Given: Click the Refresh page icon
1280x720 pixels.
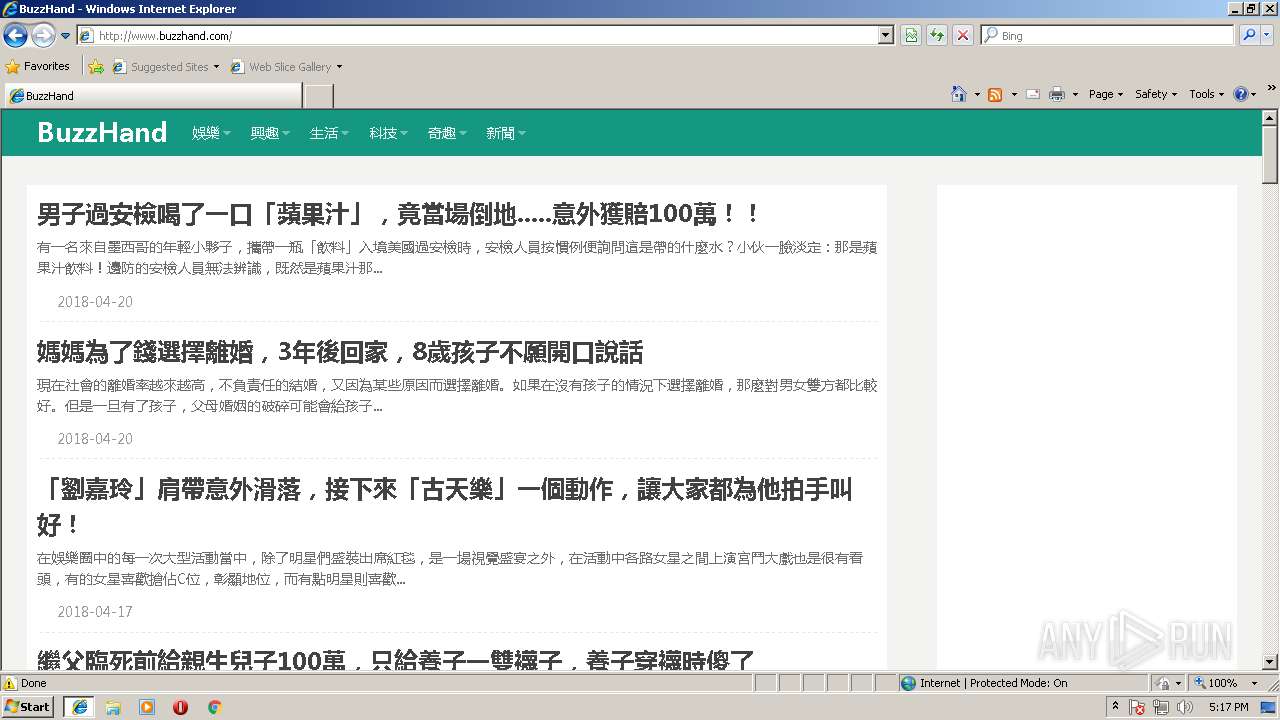Looking at the screenshot, I should click(x=937, y=35).
